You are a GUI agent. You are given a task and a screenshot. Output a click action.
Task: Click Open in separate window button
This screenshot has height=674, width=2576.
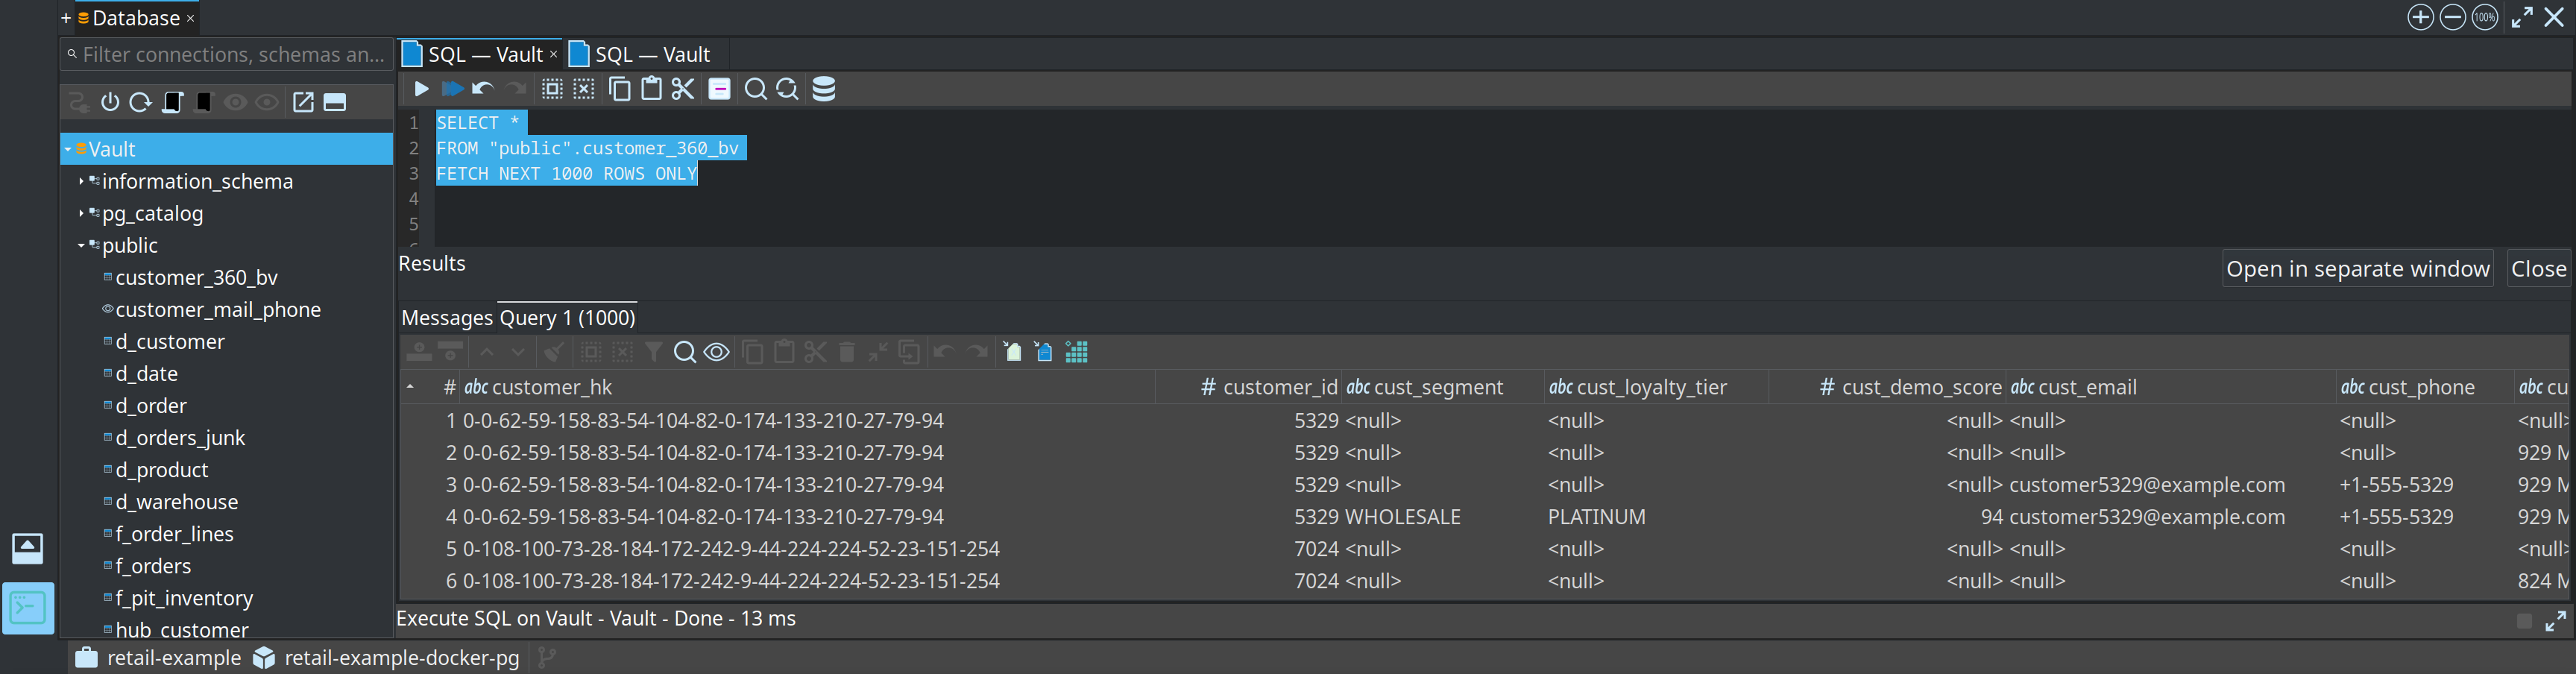[x=2357, y=269]
